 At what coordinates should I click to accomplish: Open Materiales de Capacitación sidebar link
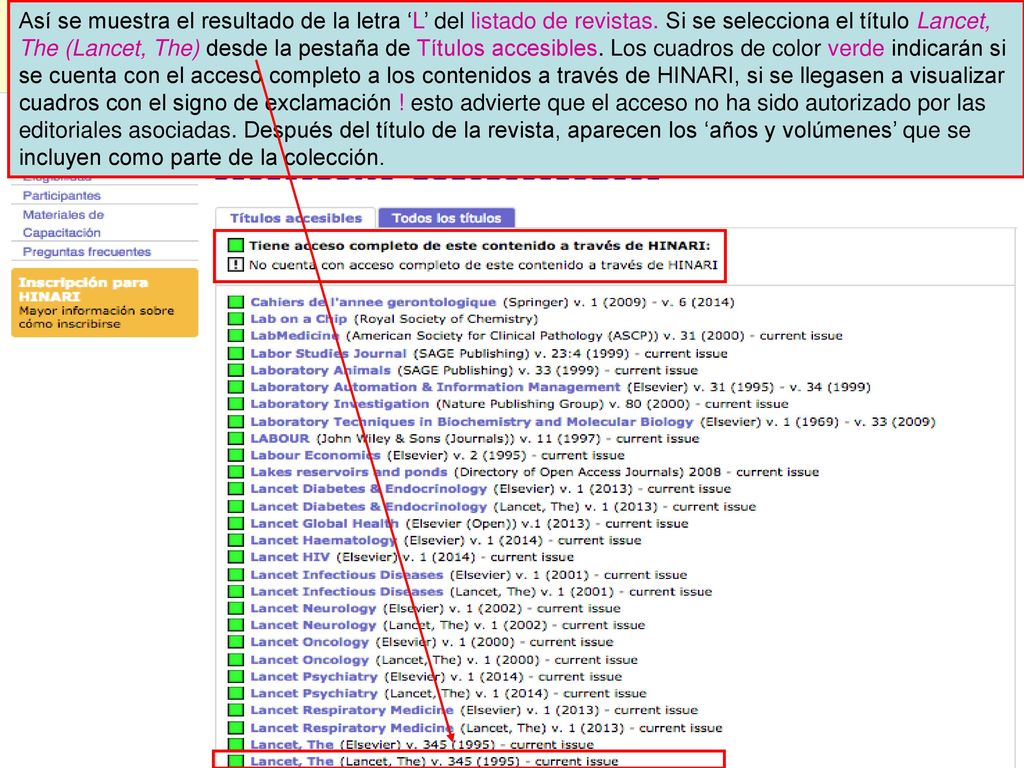pos(63,223)
